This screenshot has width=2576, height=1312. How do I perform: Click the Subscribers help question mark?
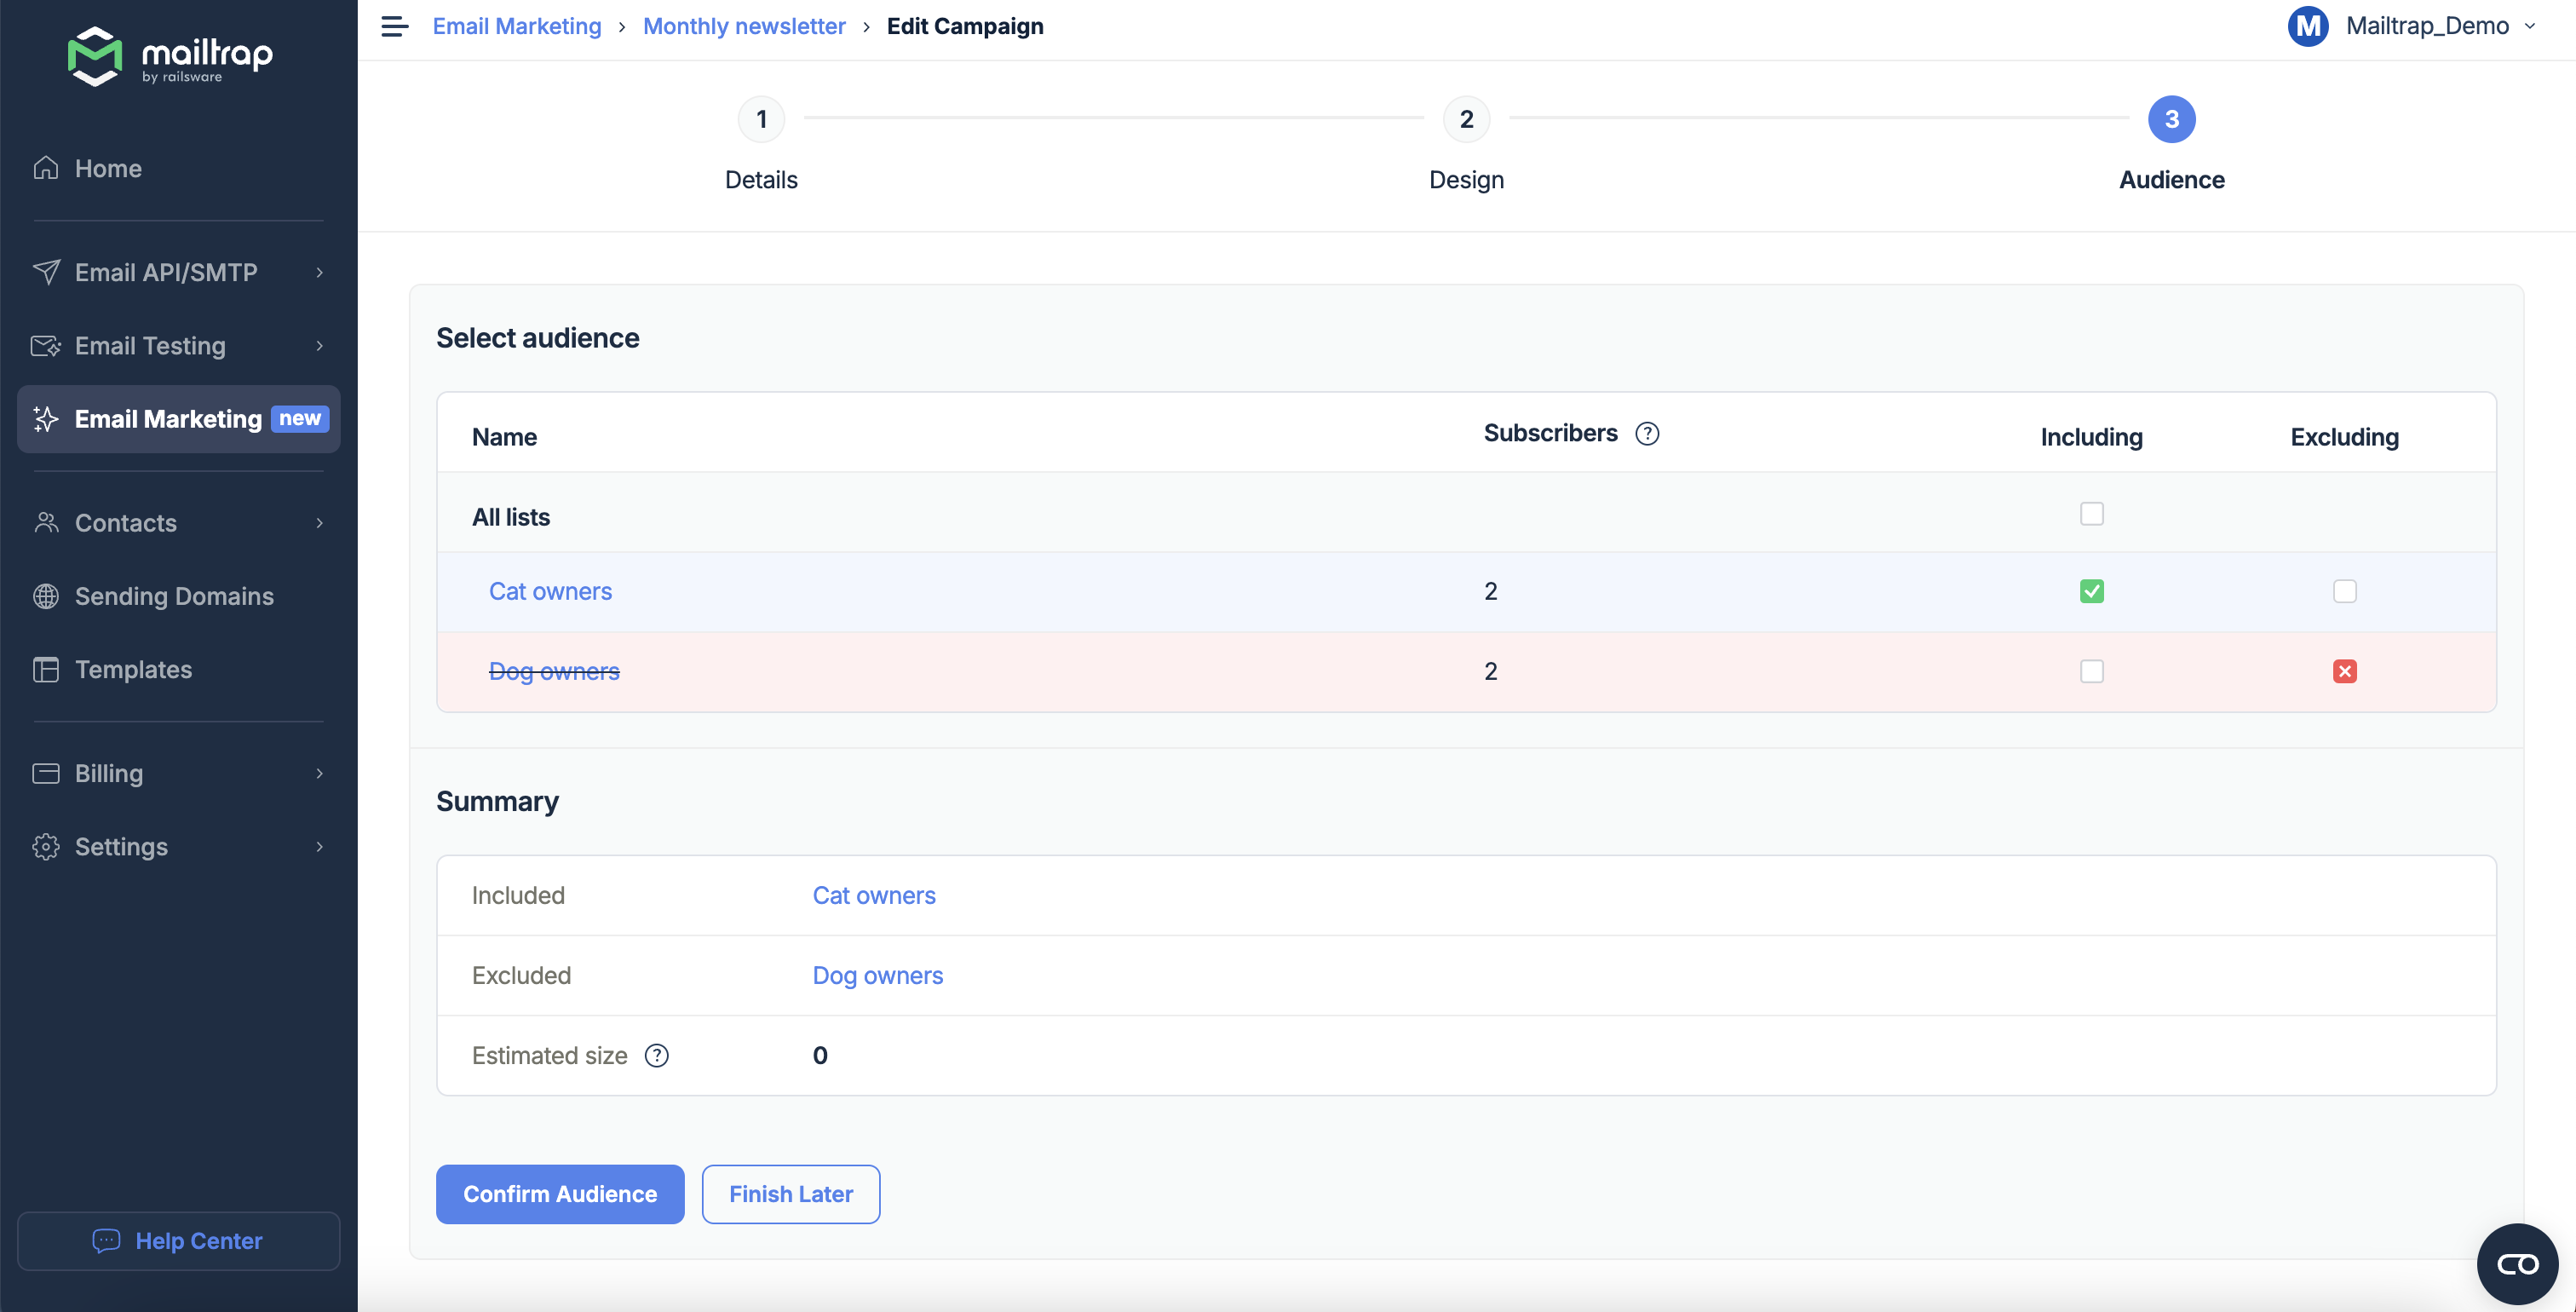(1647, 433)
